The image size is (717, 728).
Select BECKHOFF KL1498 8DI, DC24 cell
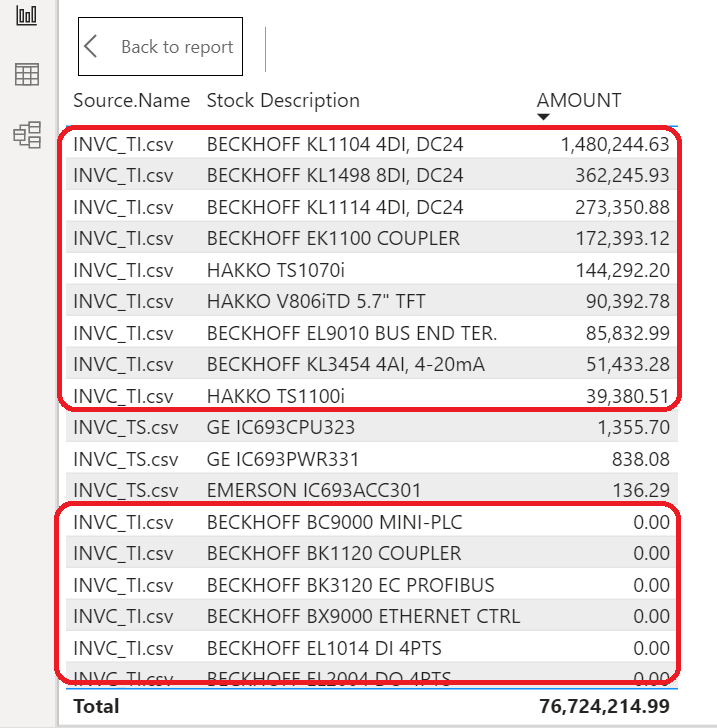coord(335,176)
